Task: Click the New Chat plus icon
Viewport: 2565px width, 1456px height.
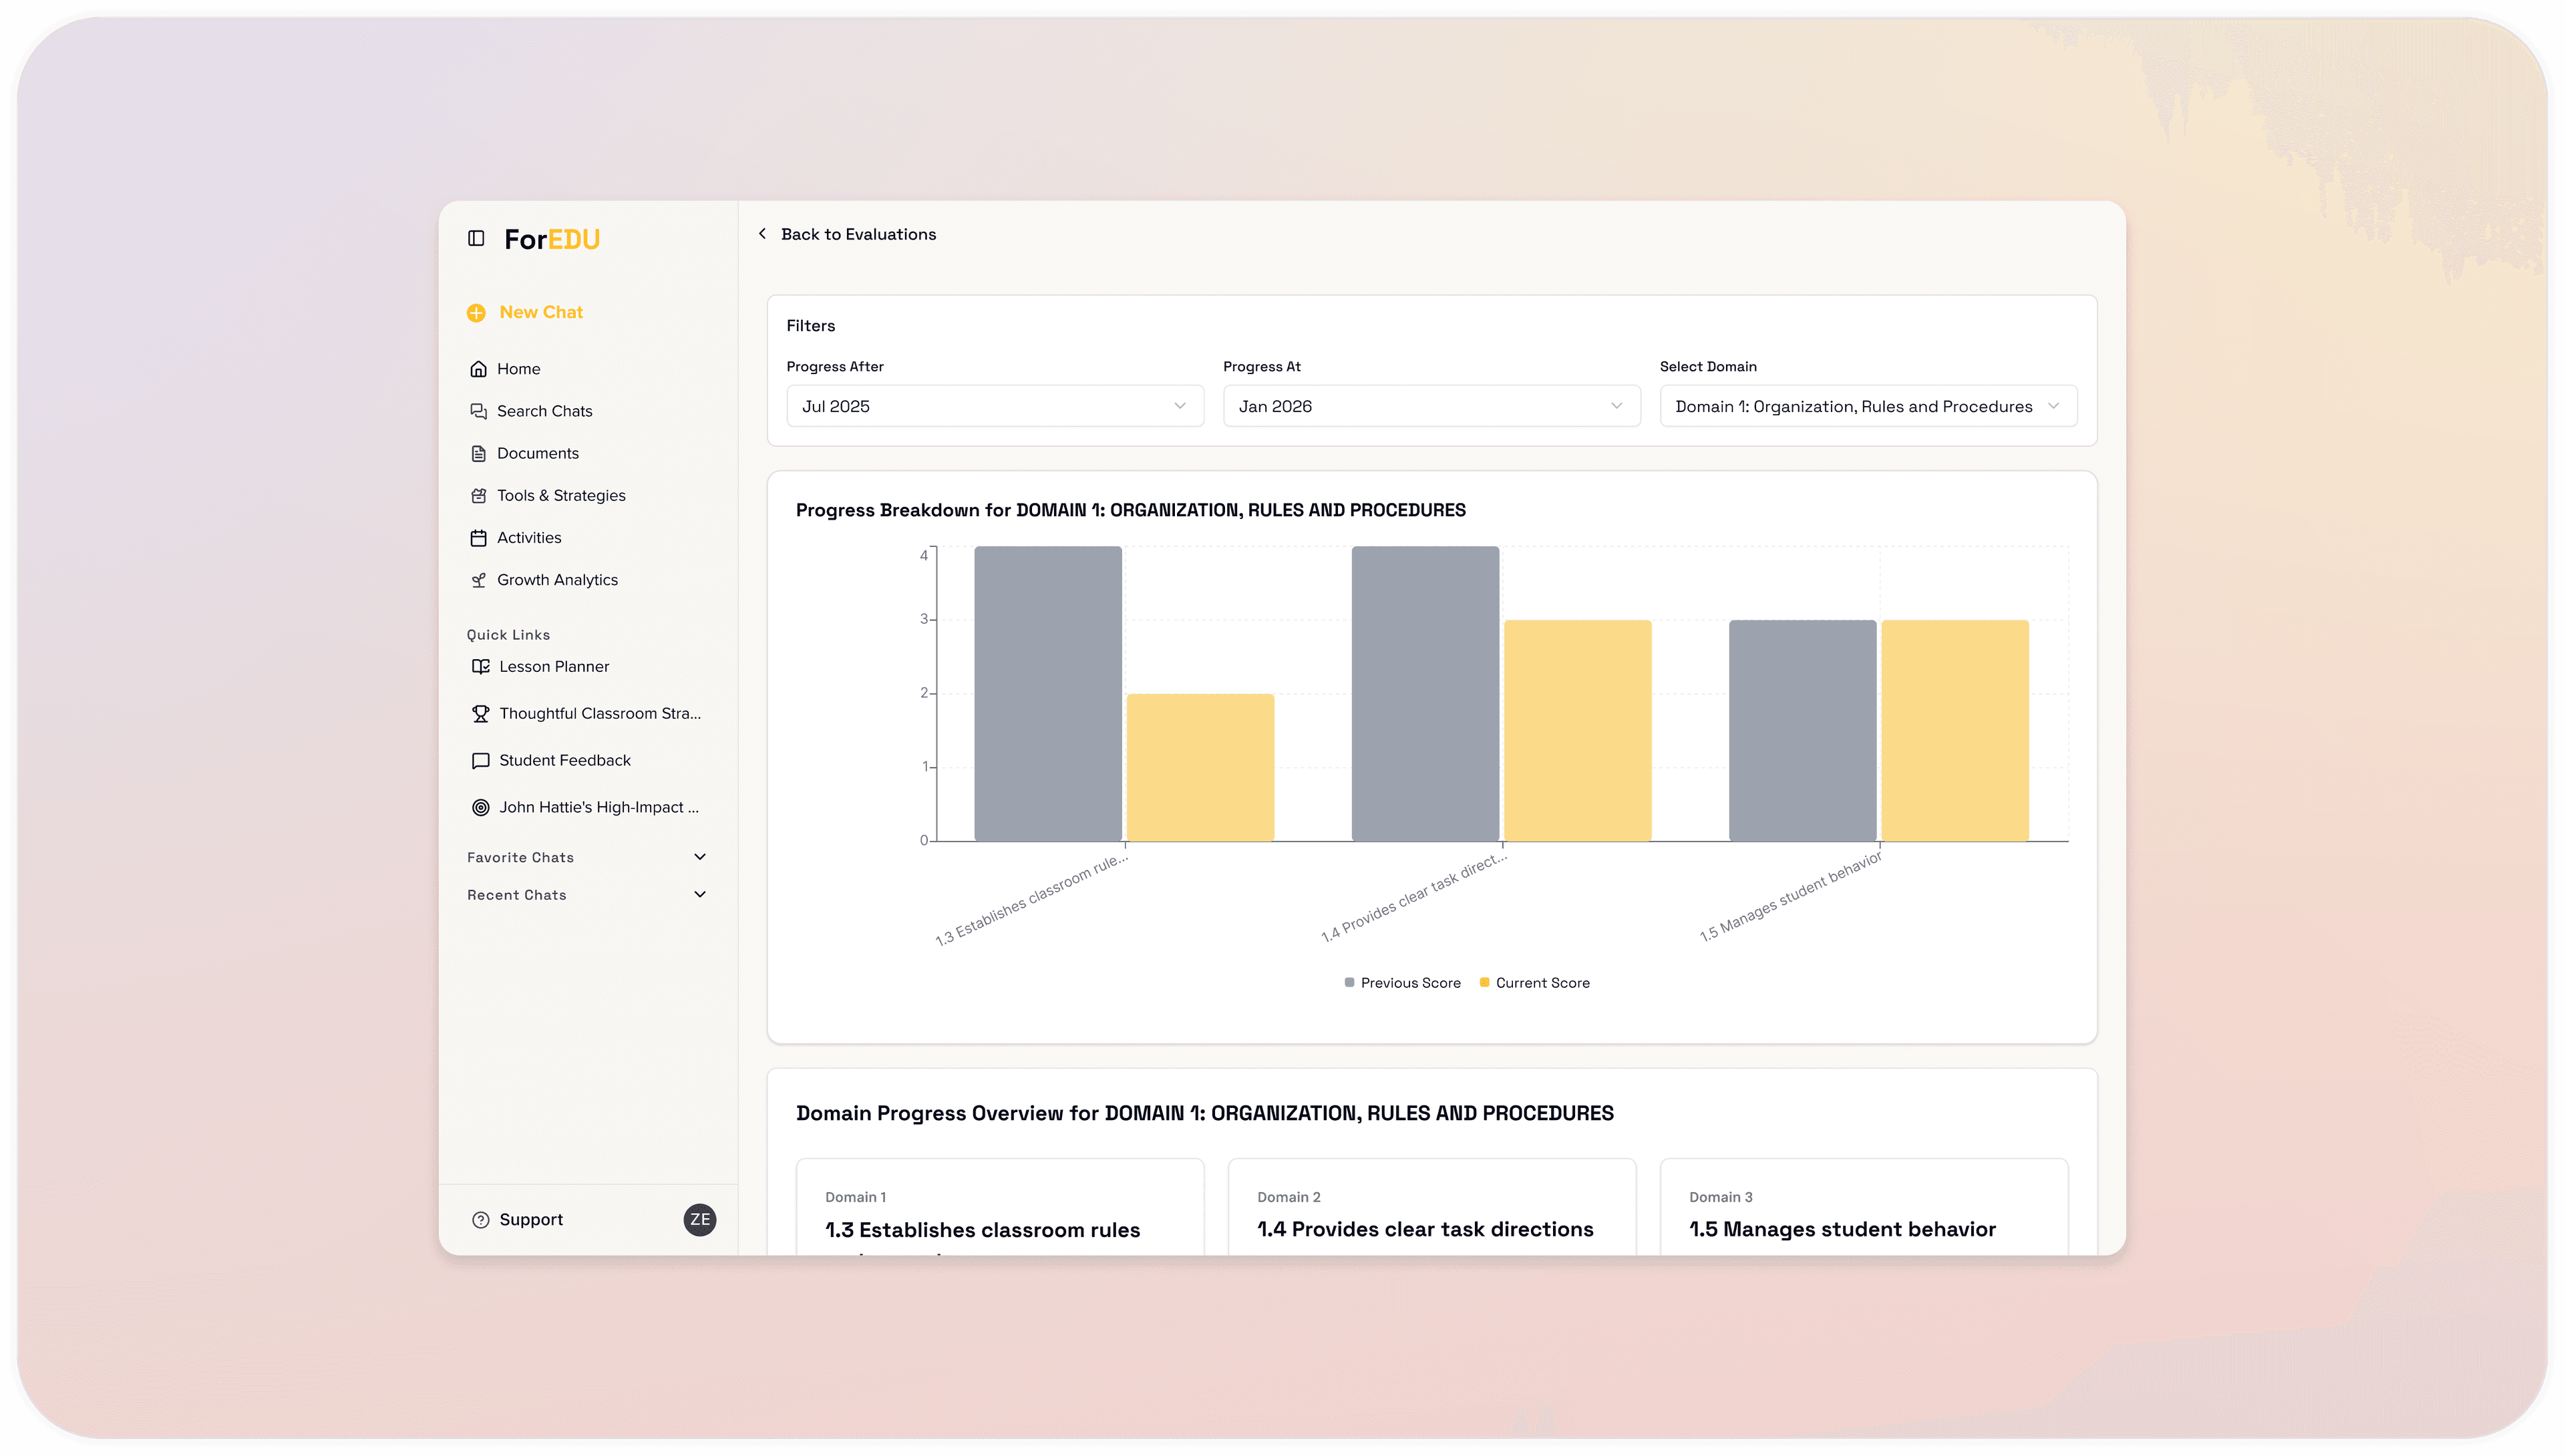Action: click(x=476, y=313)
